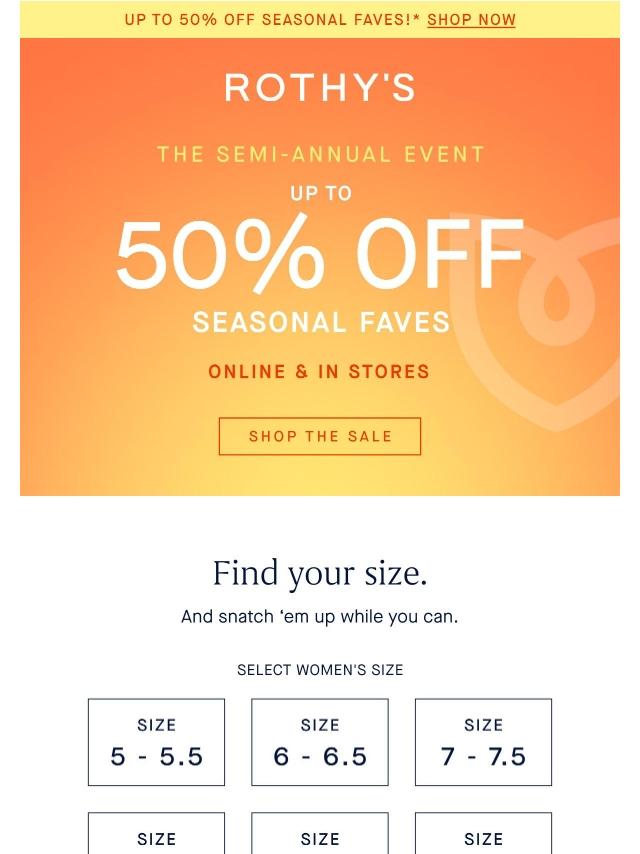Click 'And snatch 'em up while you can.' text

(x=320, y=617)
